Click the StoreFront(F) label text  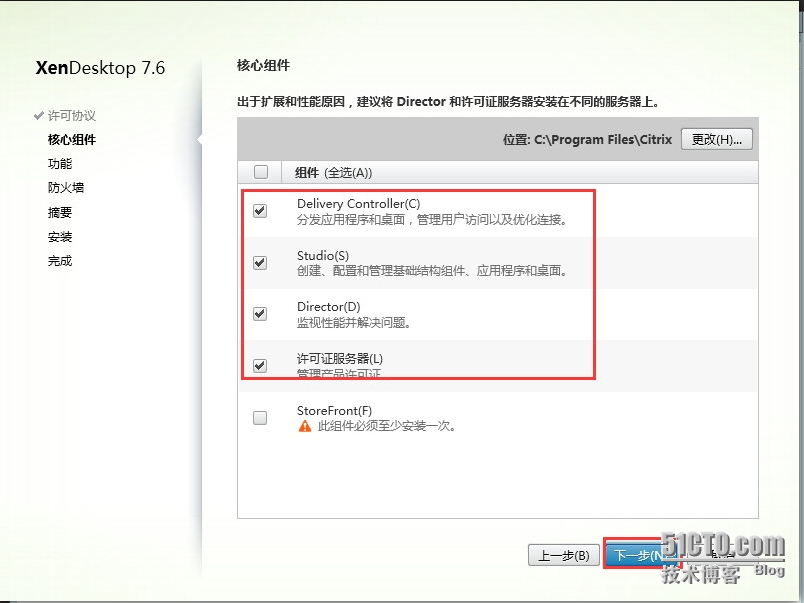coord(334,411)
